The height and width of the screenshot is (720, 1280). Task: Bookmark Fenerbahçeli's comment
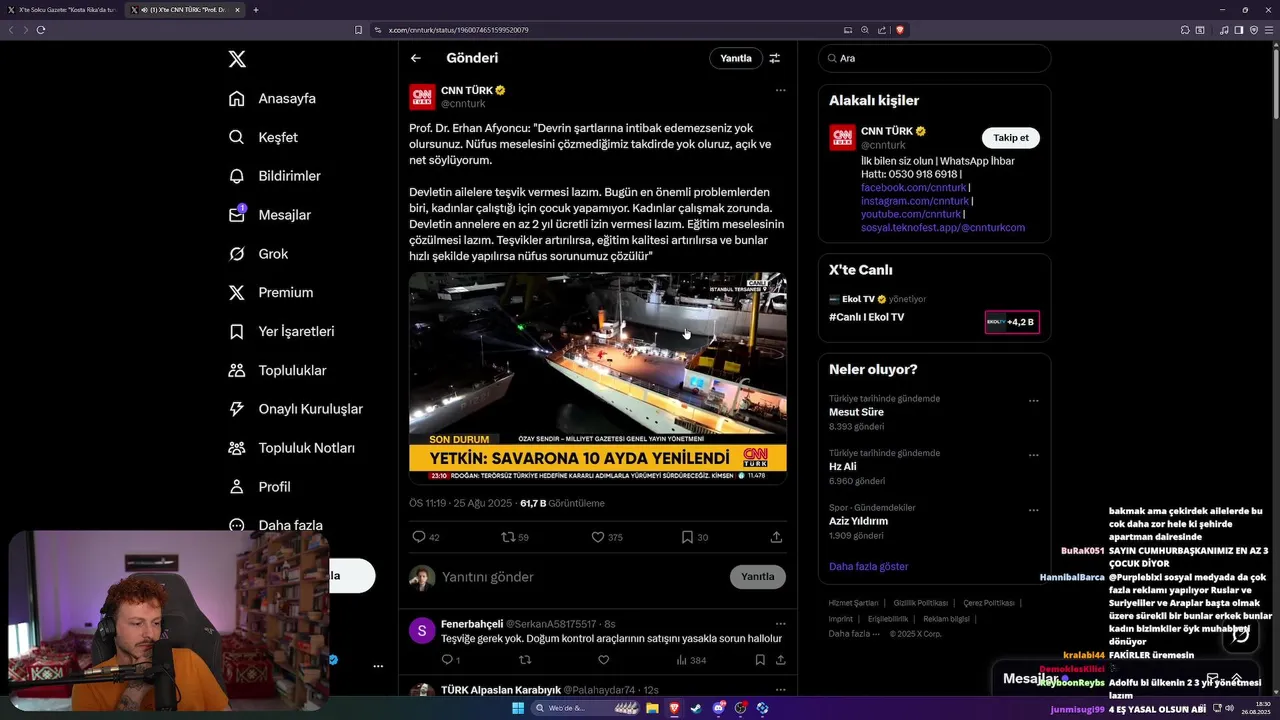click(x=760, y=660)
